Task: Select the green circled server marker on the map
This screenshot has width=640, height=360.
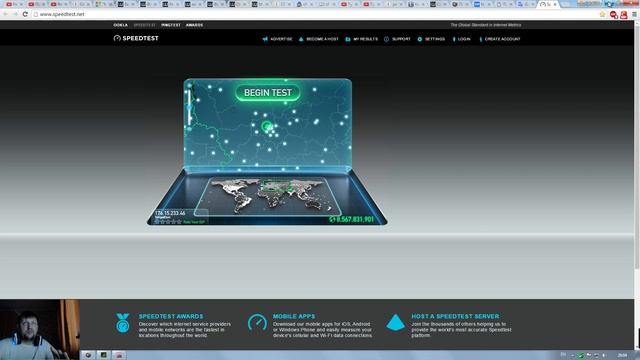Action: point(267,126)
